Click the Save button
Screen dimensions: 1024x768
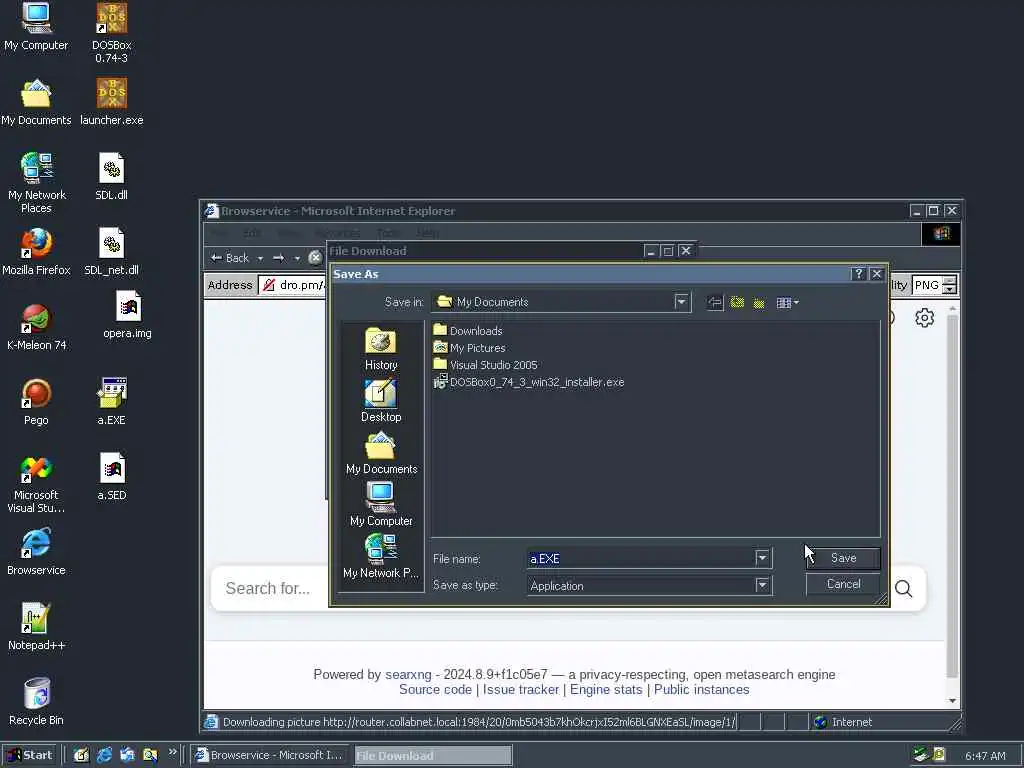coord(843,558)
